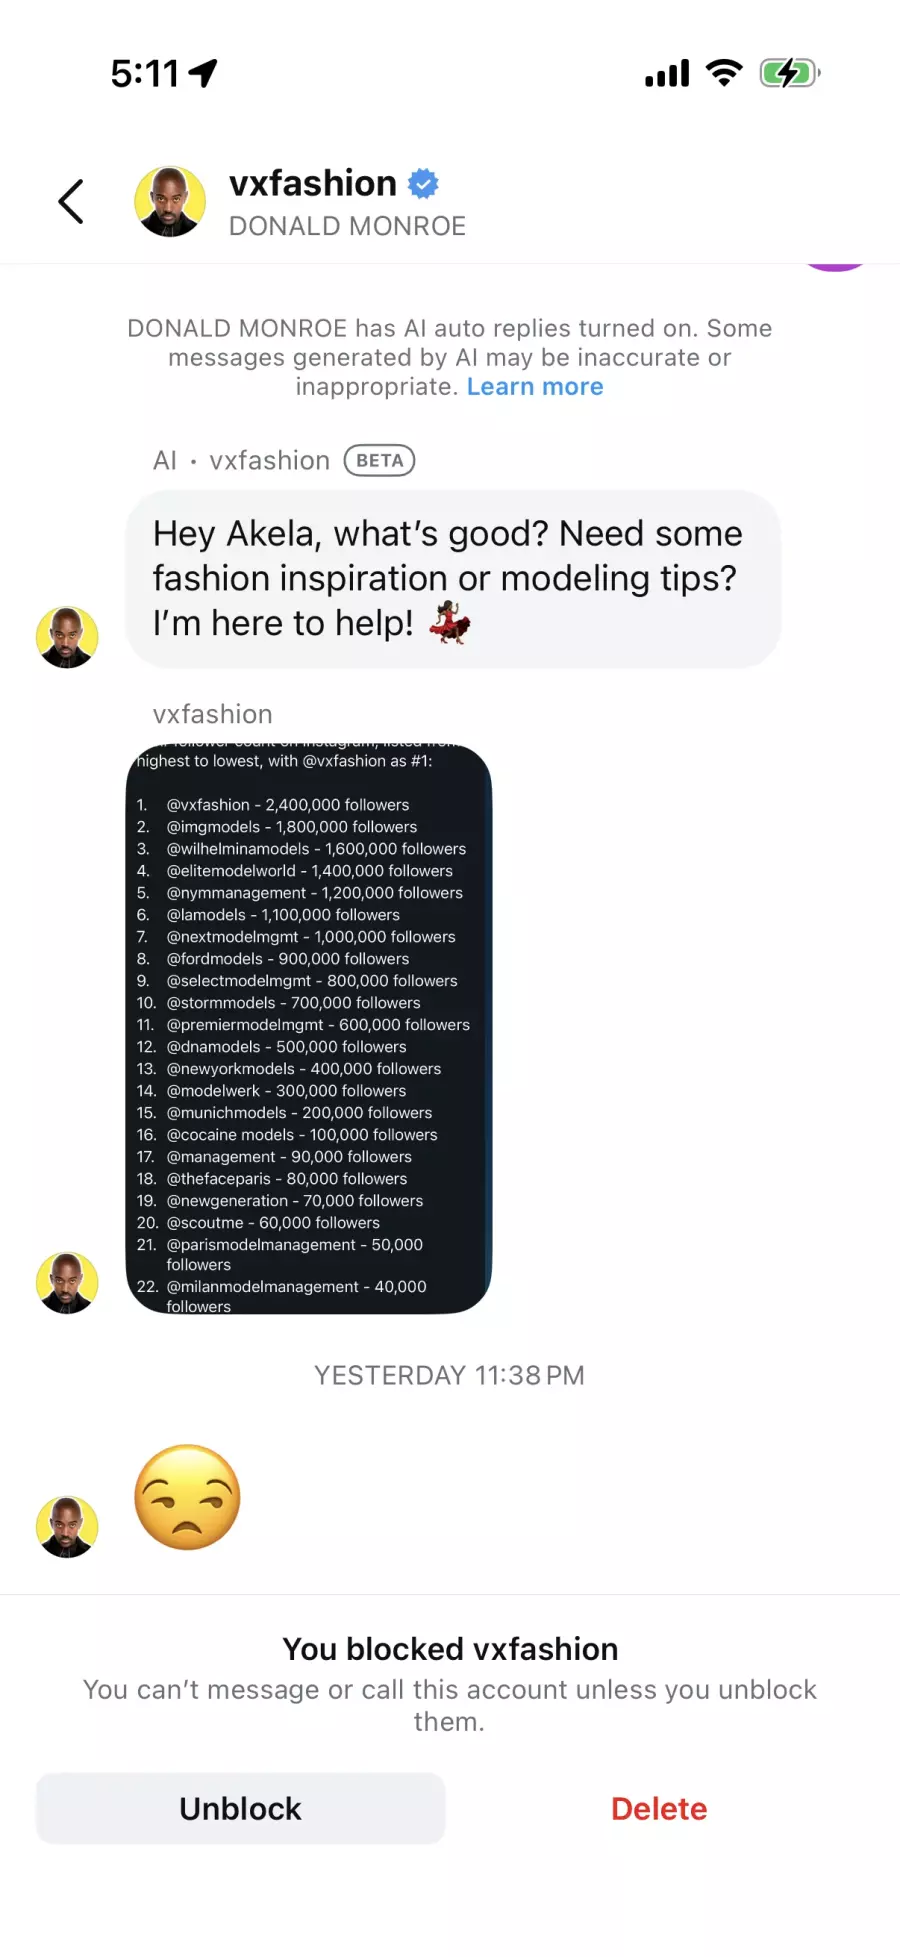Tap the Wi-Fi status icon
The height and width of the screenshot is (1957, 900).
point(724,73)
